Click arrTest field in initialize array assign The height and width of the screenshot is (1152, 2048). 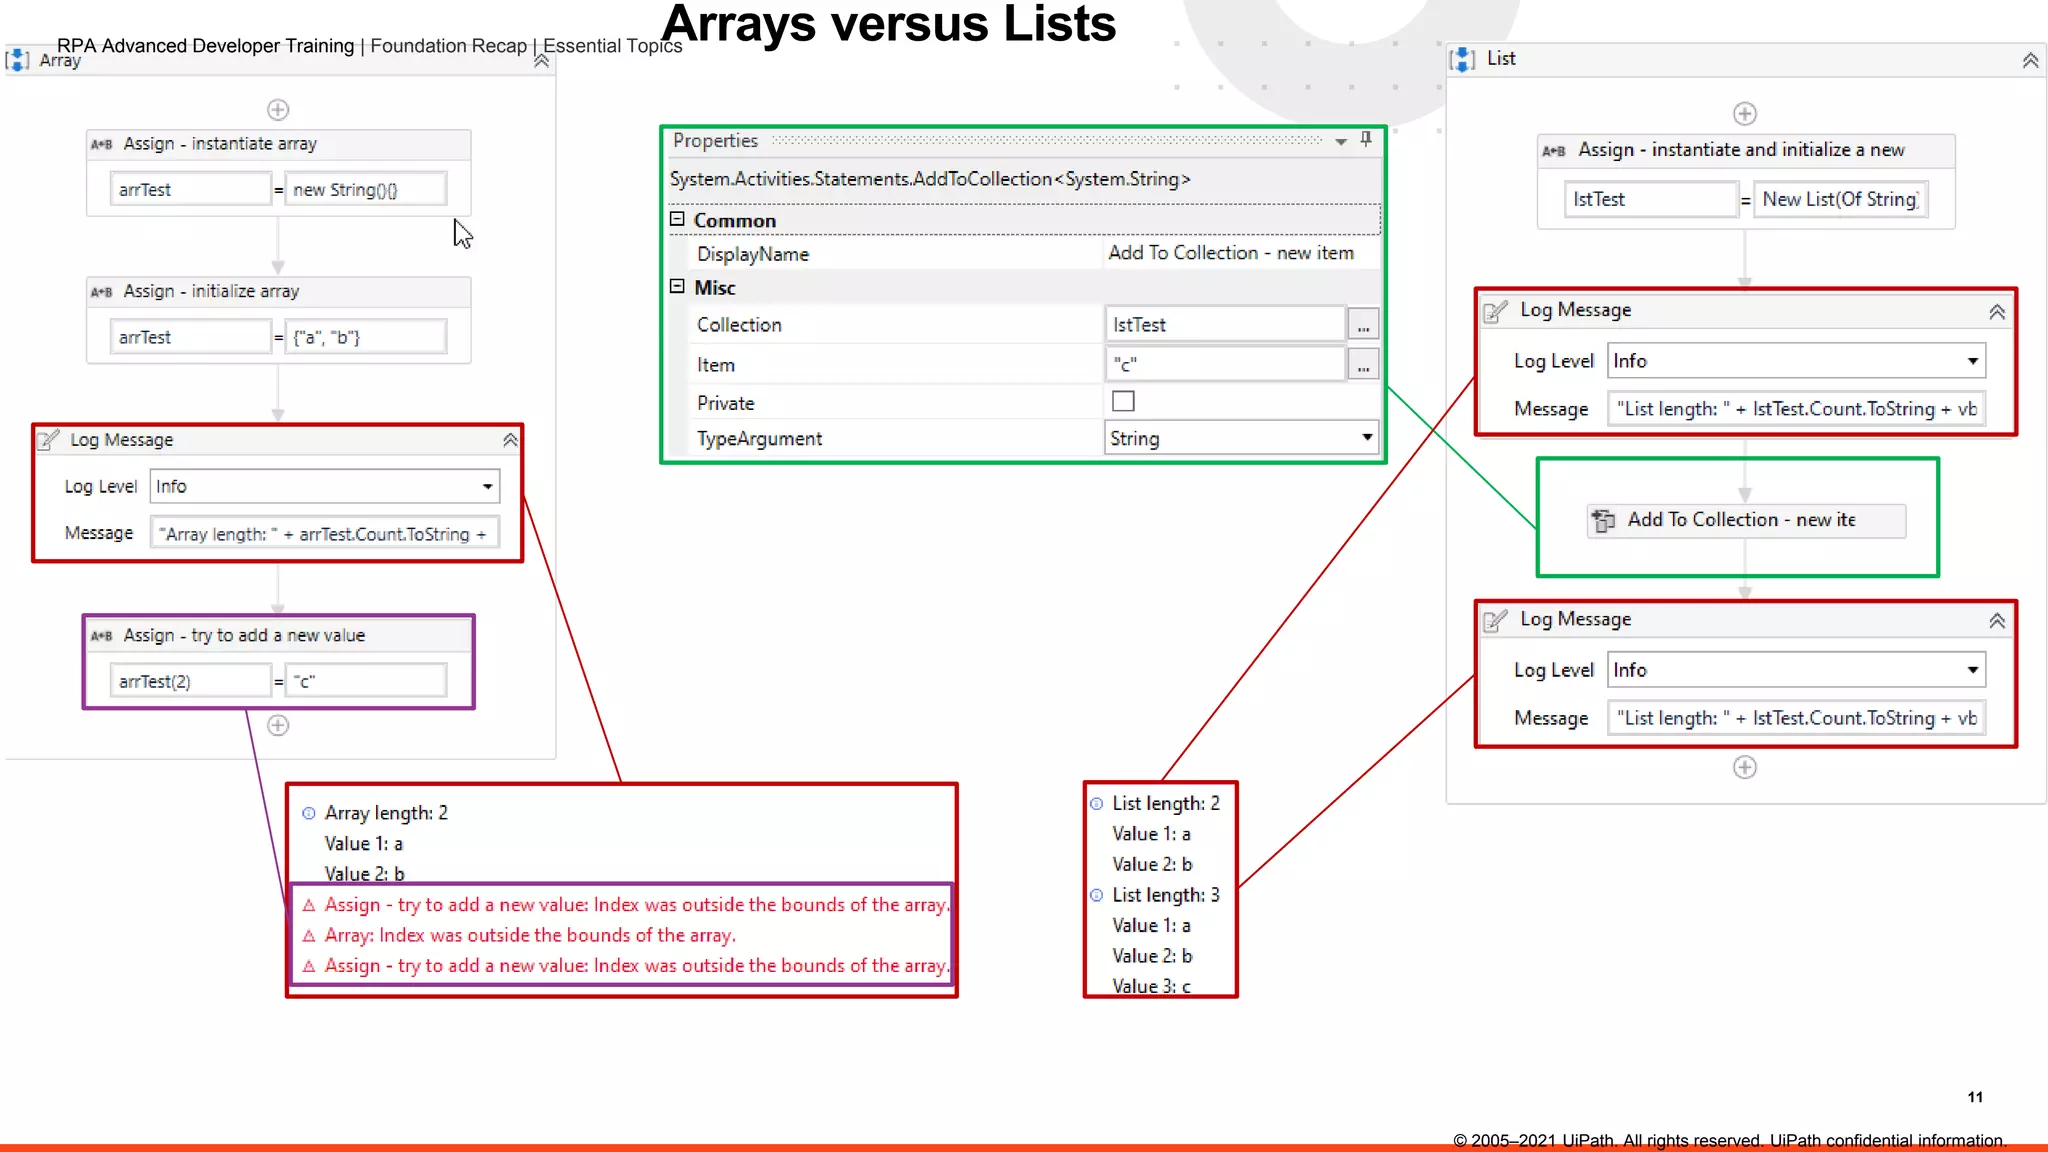pos(190,338)
